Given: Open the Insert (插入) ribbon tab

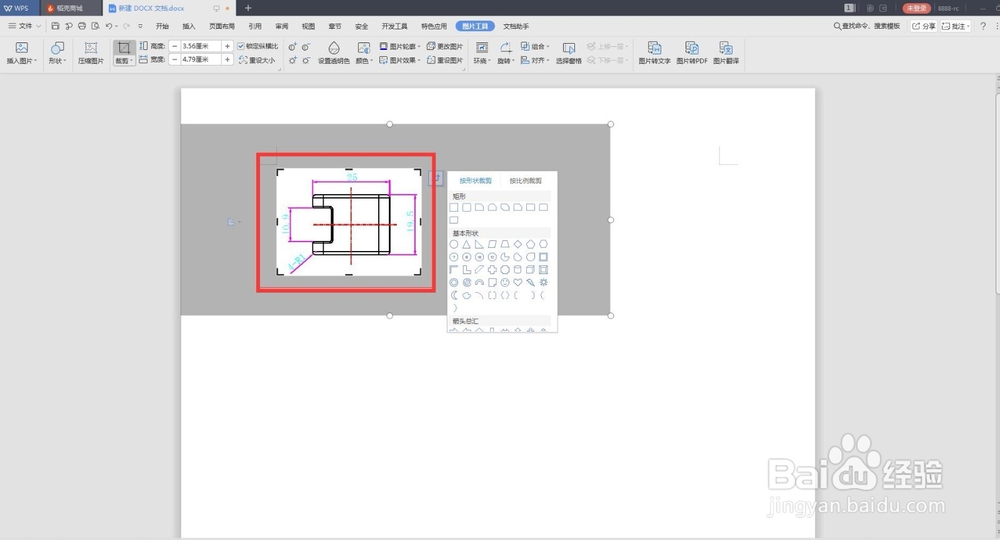Looking at the screenshot, I should (189, 26).
